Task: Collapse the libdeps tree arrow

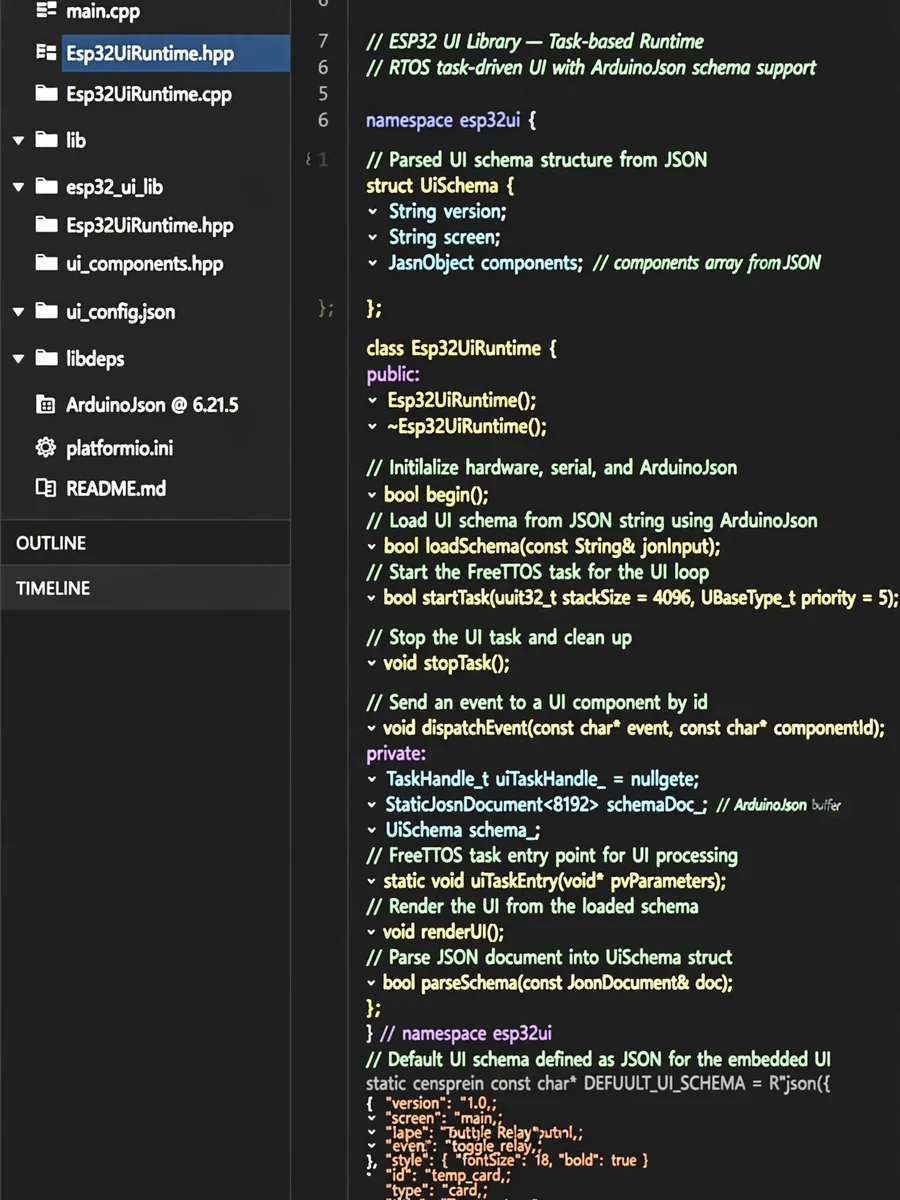Action: point(18,359)
